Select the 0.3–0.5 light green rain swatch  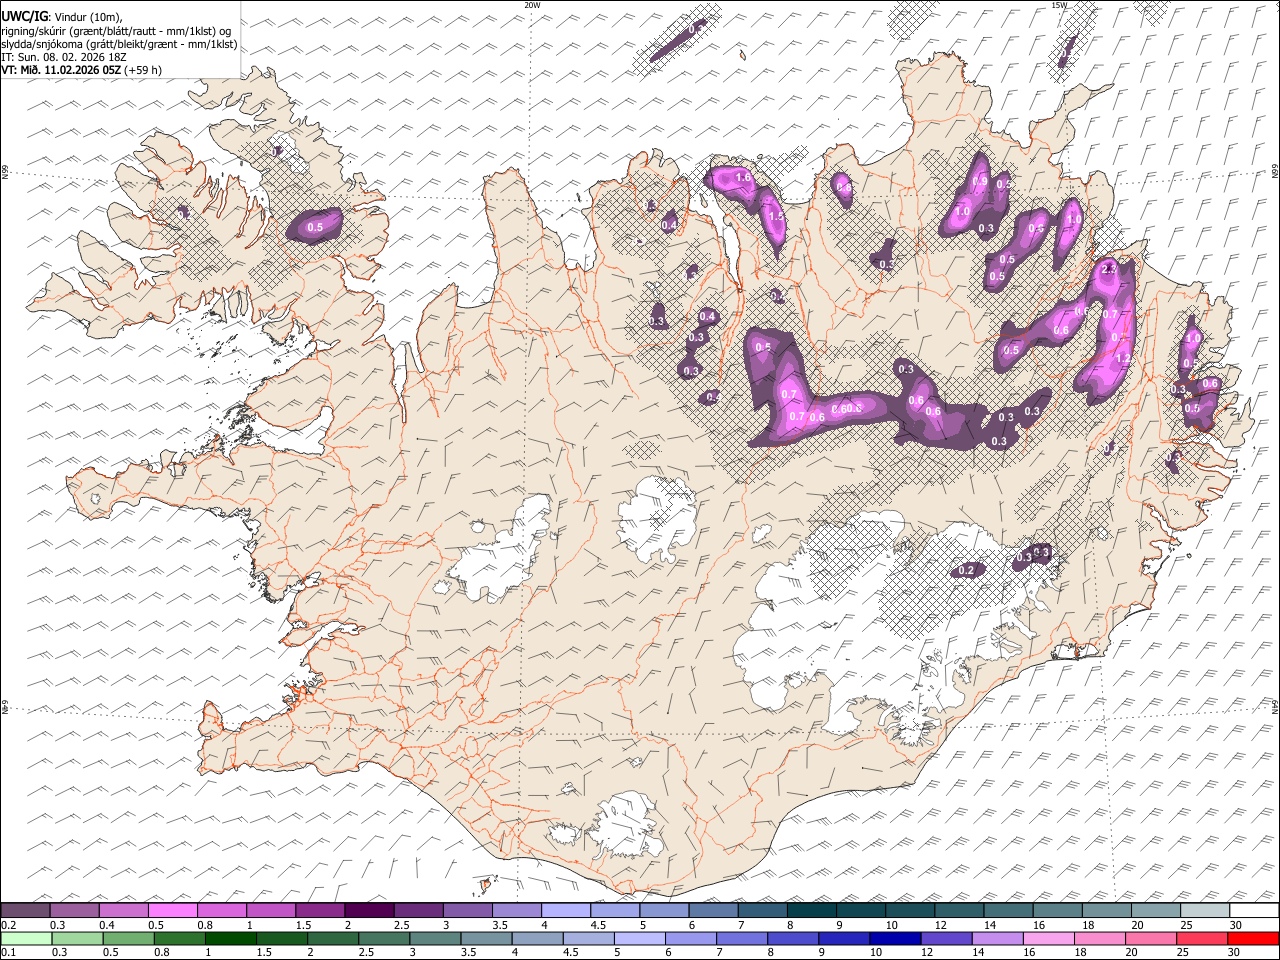click(77, 938)
